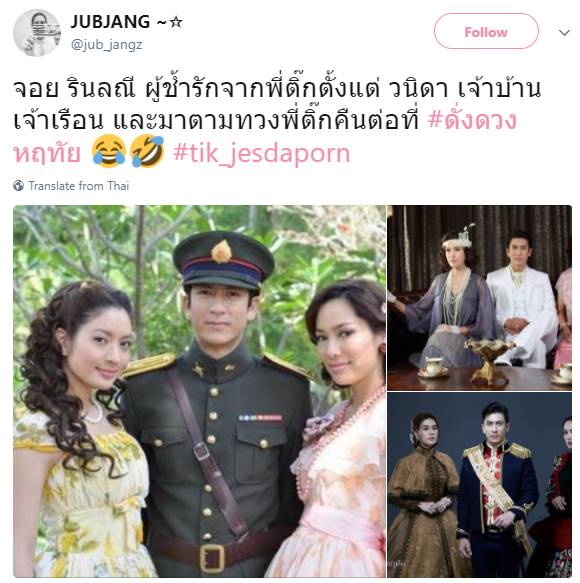Open large photo with officer in cap
This screenshot has height=583, width=580.
(x=199, y=391)
